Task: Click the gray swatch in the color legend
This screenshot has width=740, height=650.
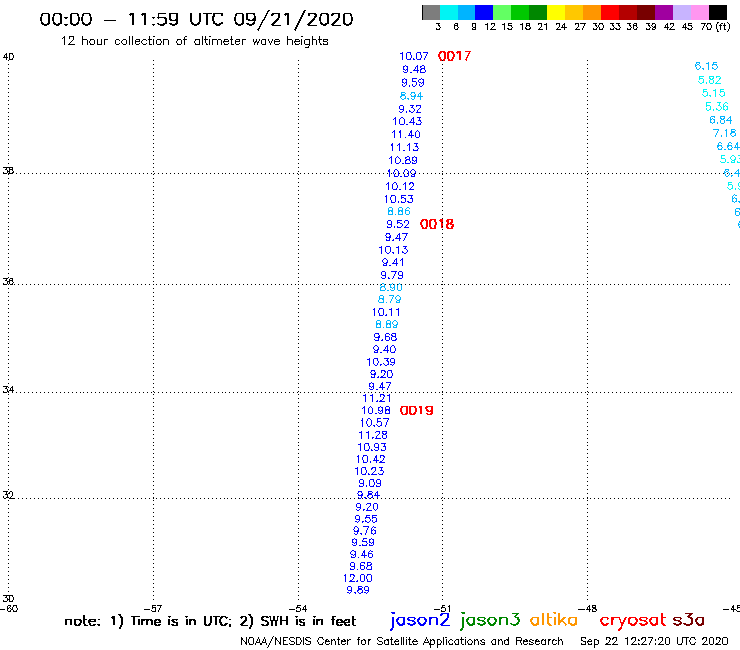Action: coord(431,12)
